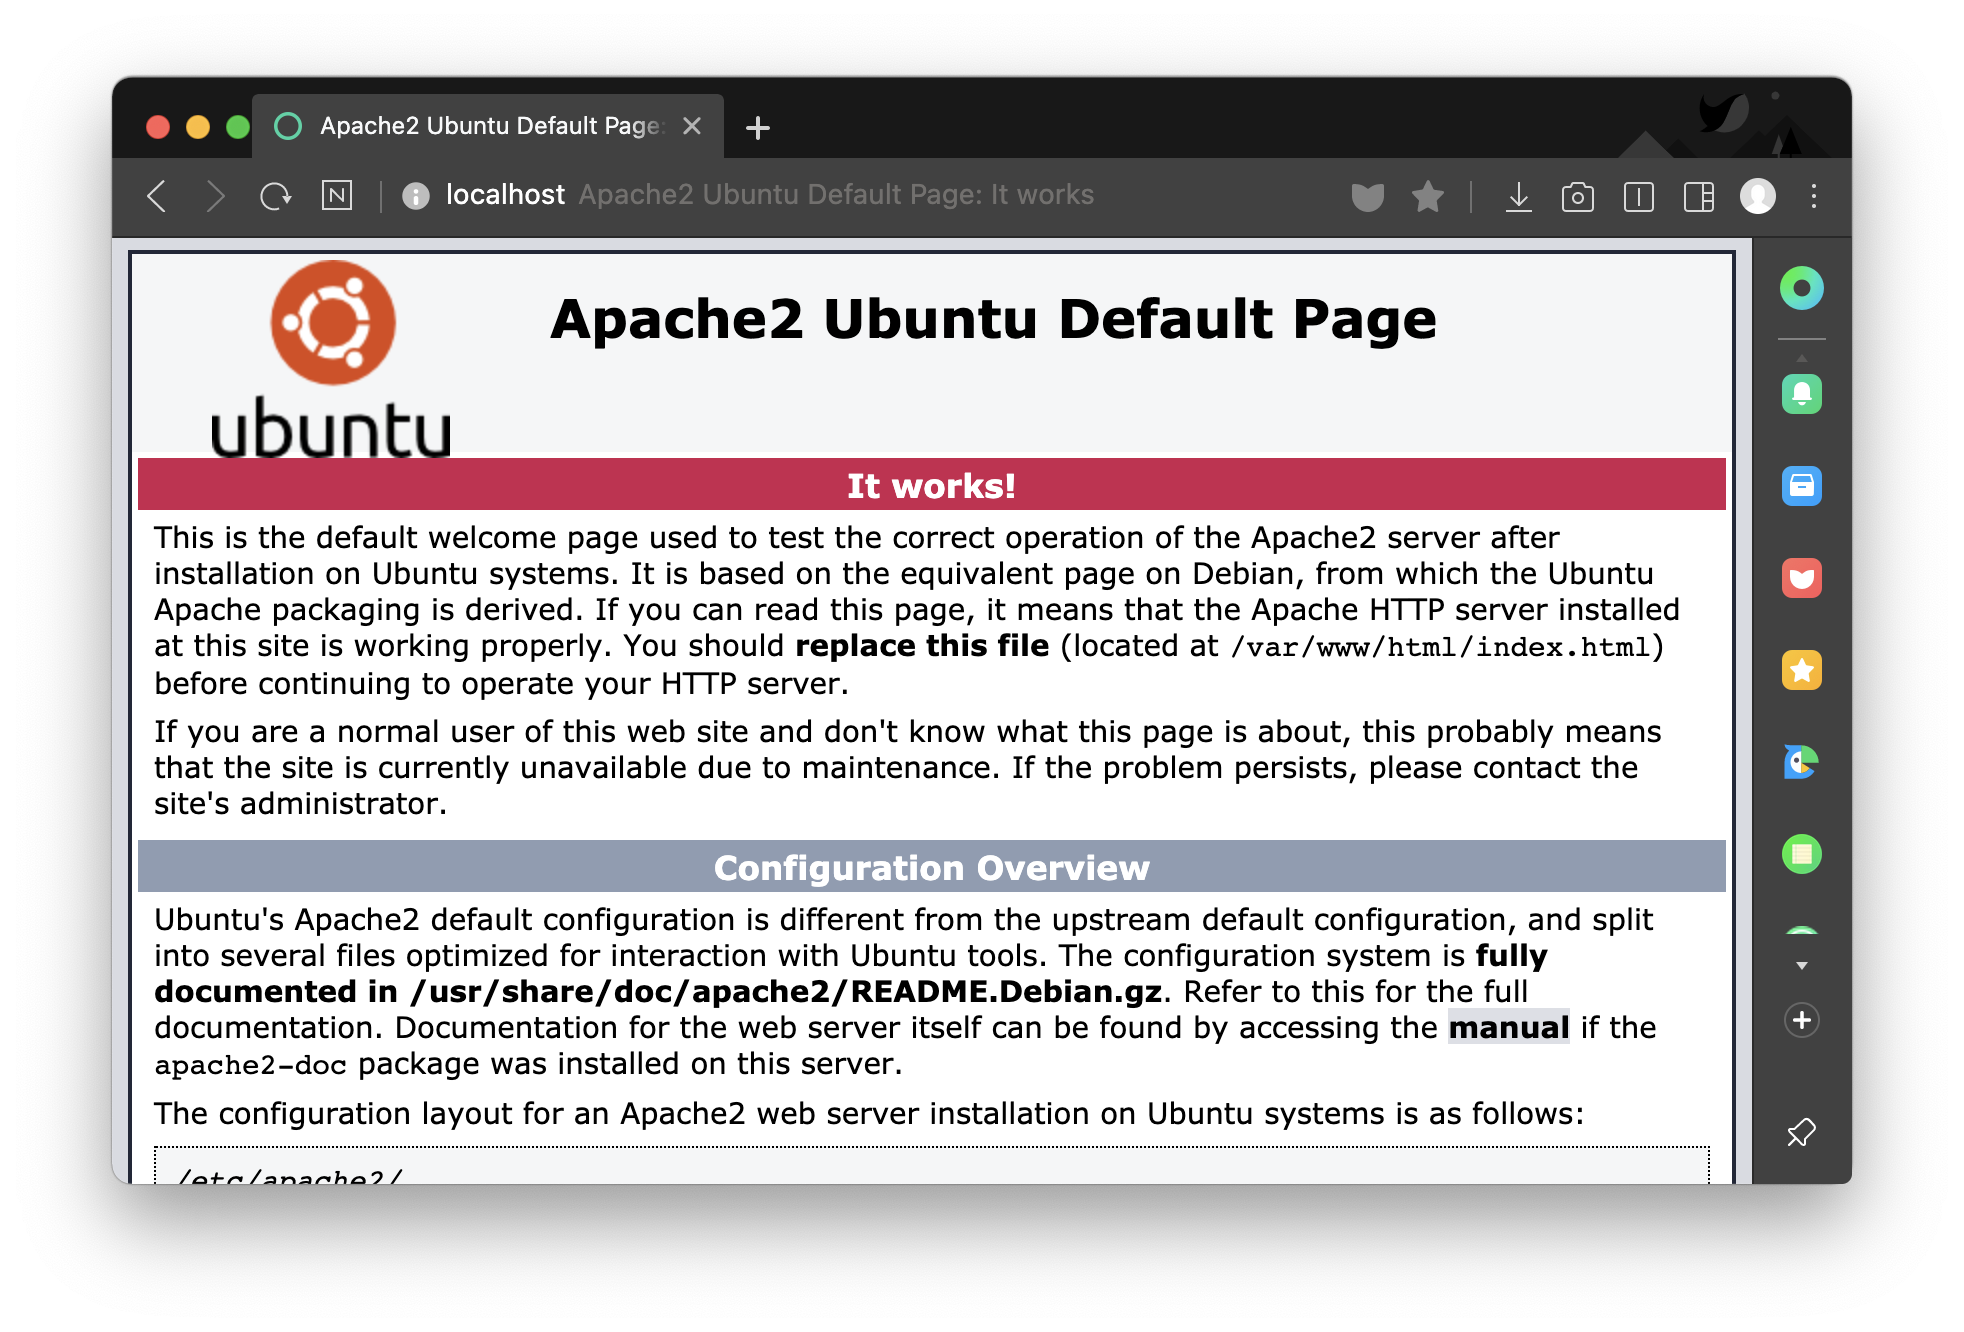The width and height of the screenshot is (1964, 1332).
Task: Expand sidebar apps list with down arrow
Action: coord(1801,966)
